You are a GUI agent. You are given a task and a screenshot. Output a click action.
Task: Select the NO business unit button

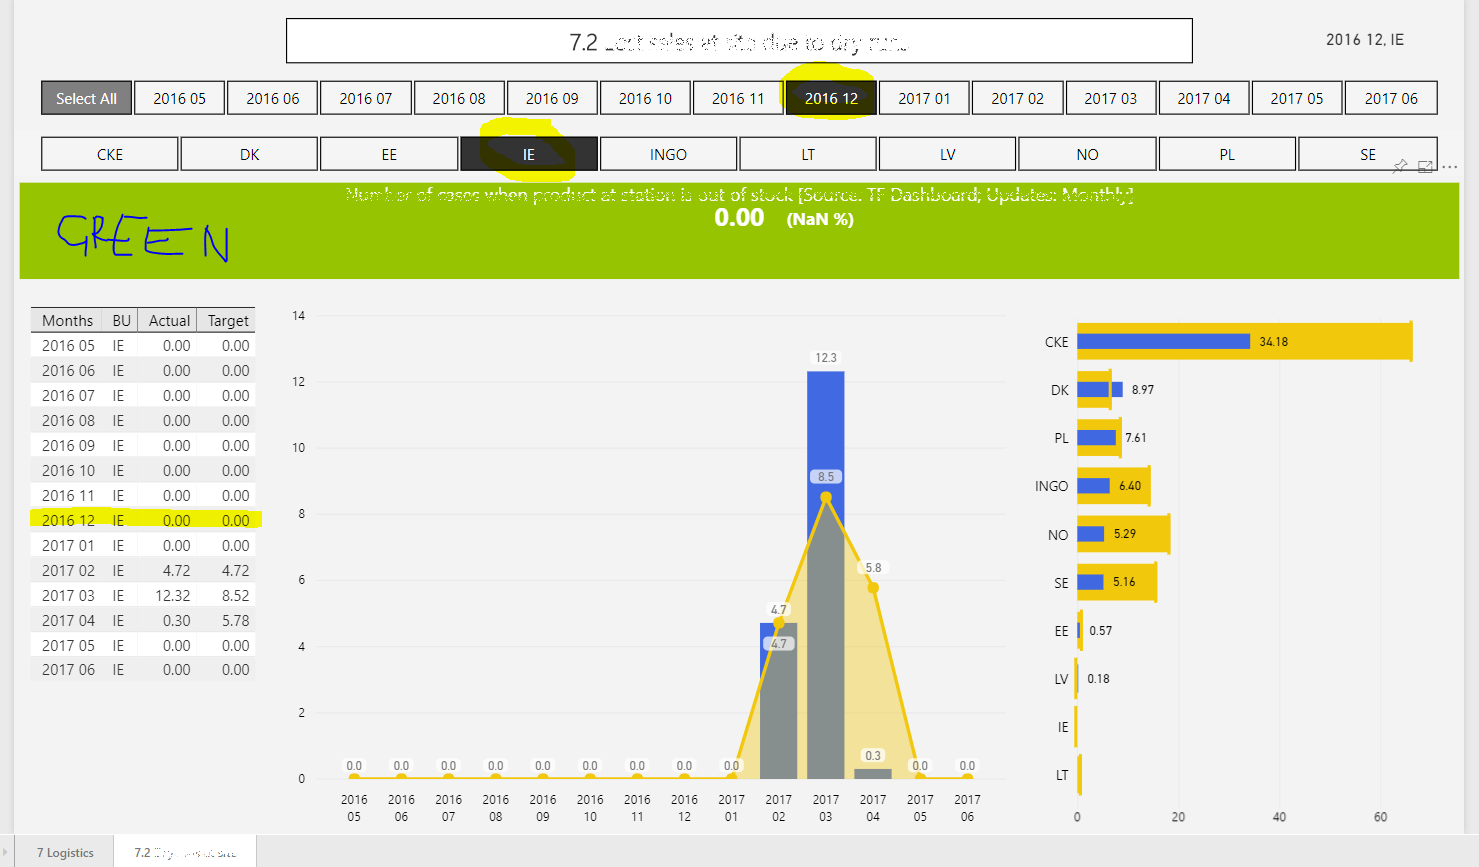[x=1088, y=154]
